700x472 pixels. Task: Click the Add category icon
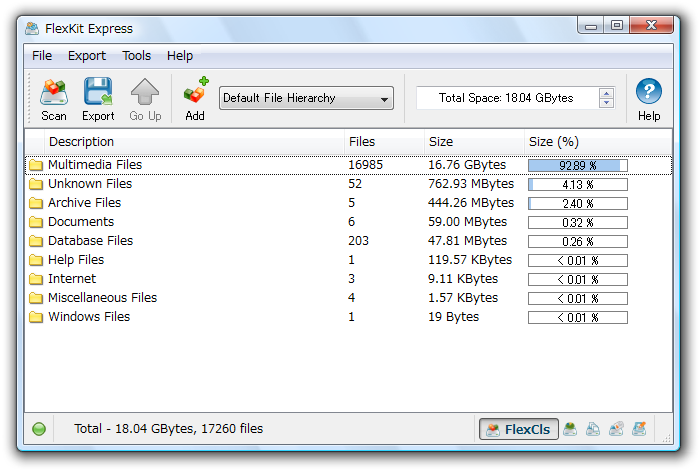click(196, 90)
